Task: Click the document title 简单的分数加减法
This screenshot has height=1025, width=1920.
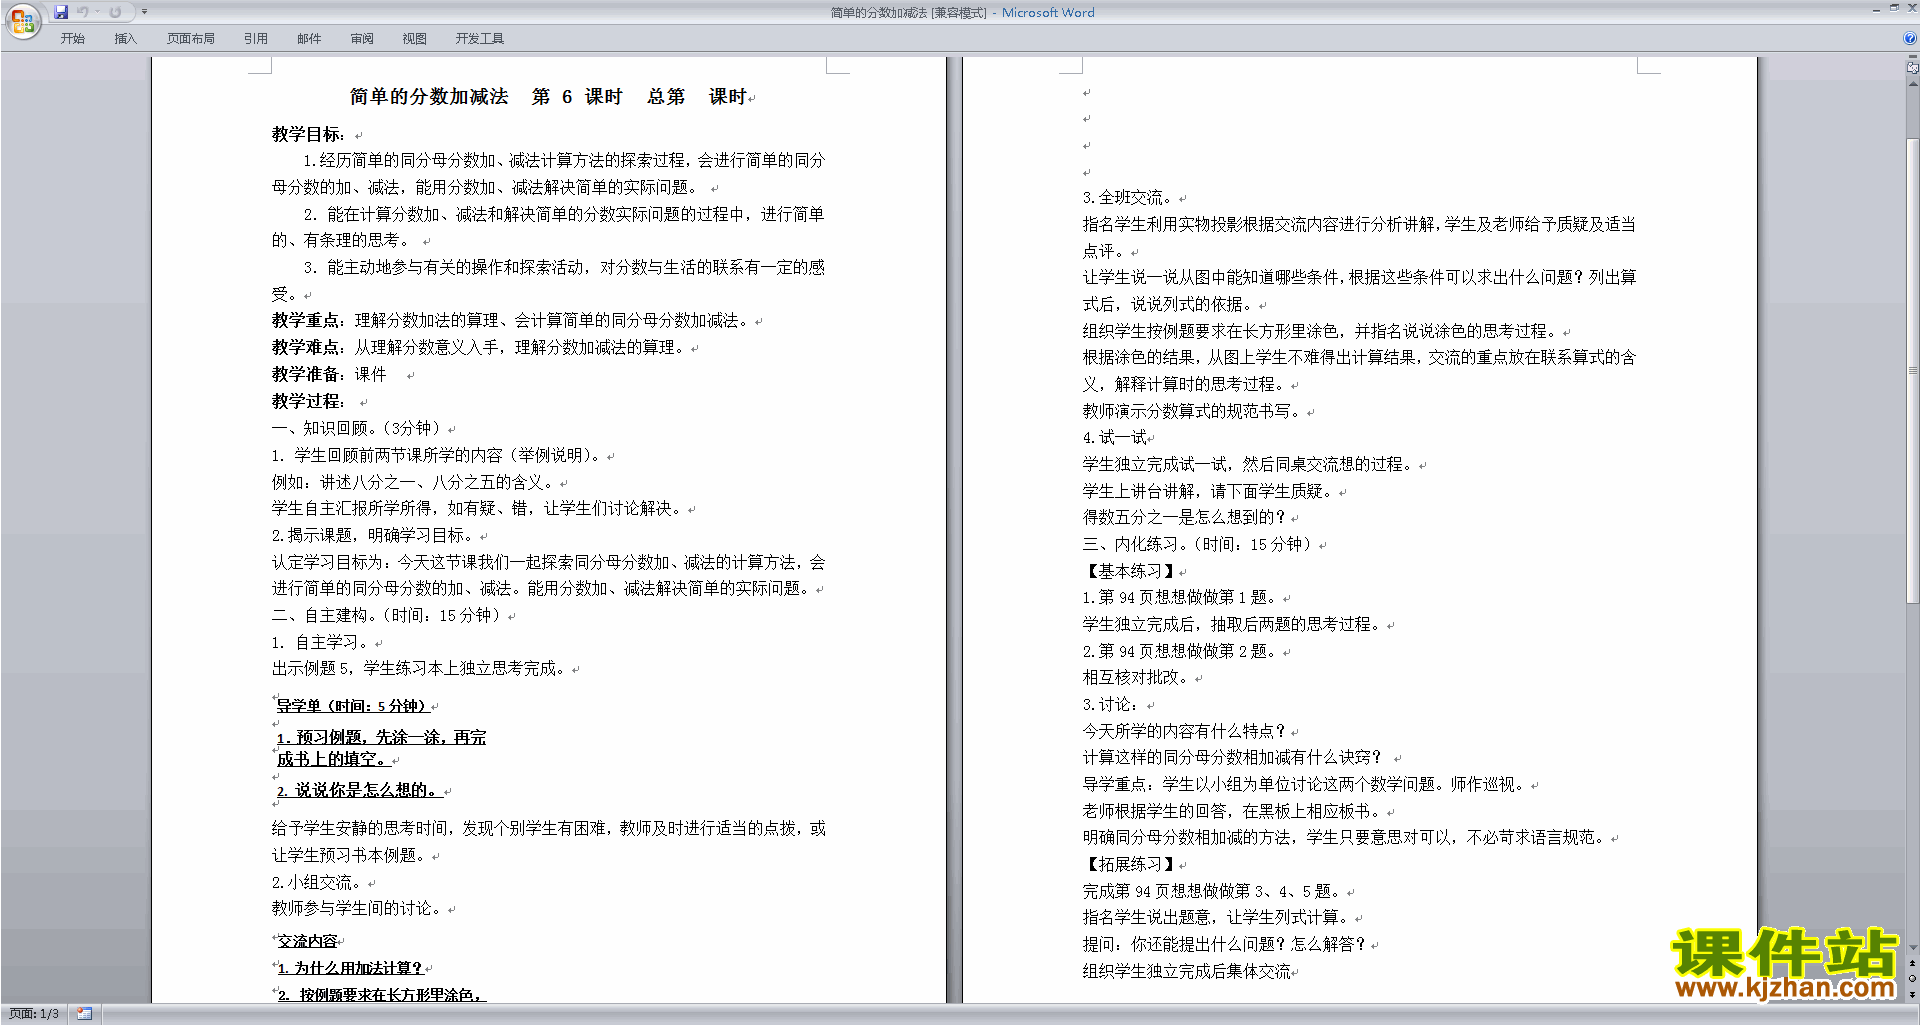Action: [x=429, y=97]
